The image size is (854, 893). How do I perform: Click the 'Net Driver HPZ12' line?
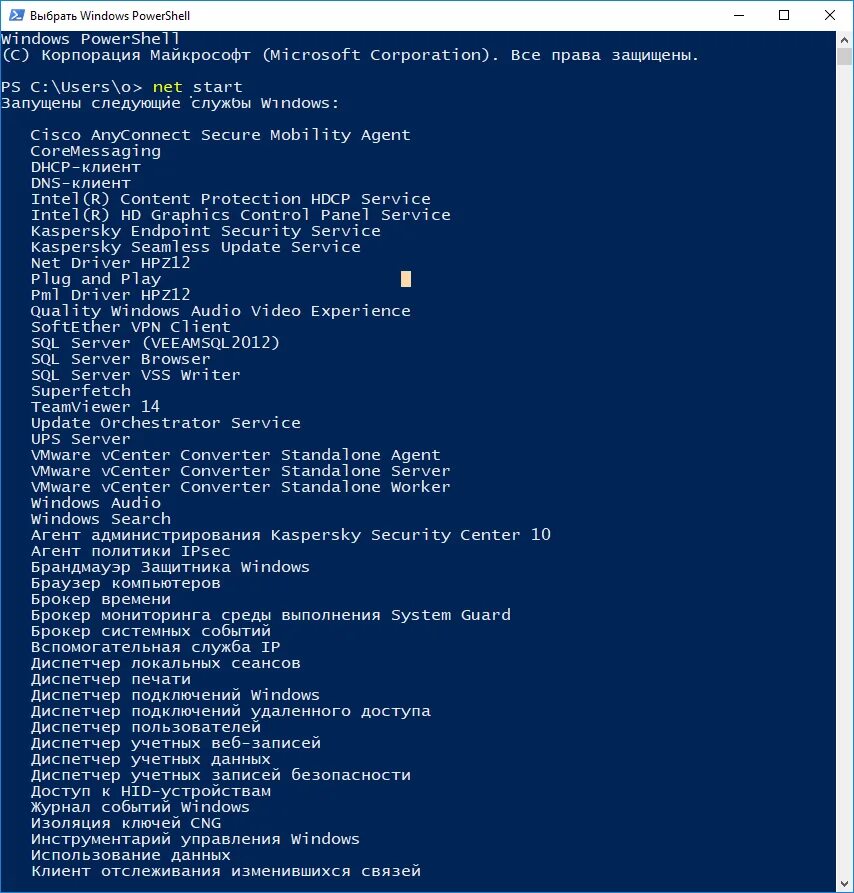tap(110, 263)
